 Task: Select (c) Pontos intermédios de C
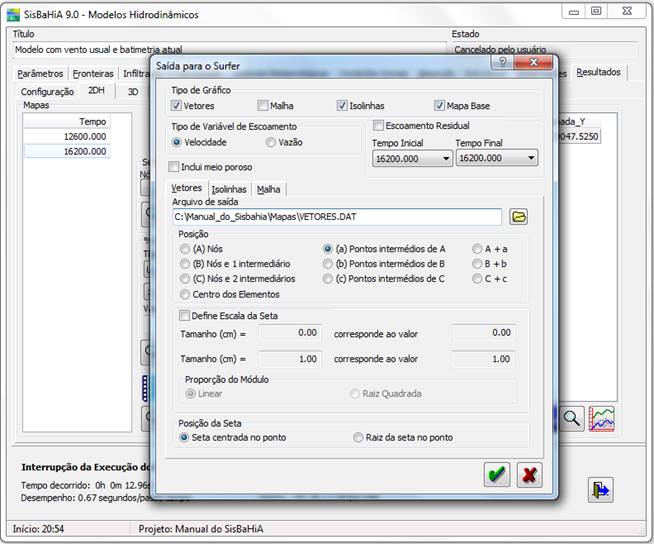click(x=328, y=278)
